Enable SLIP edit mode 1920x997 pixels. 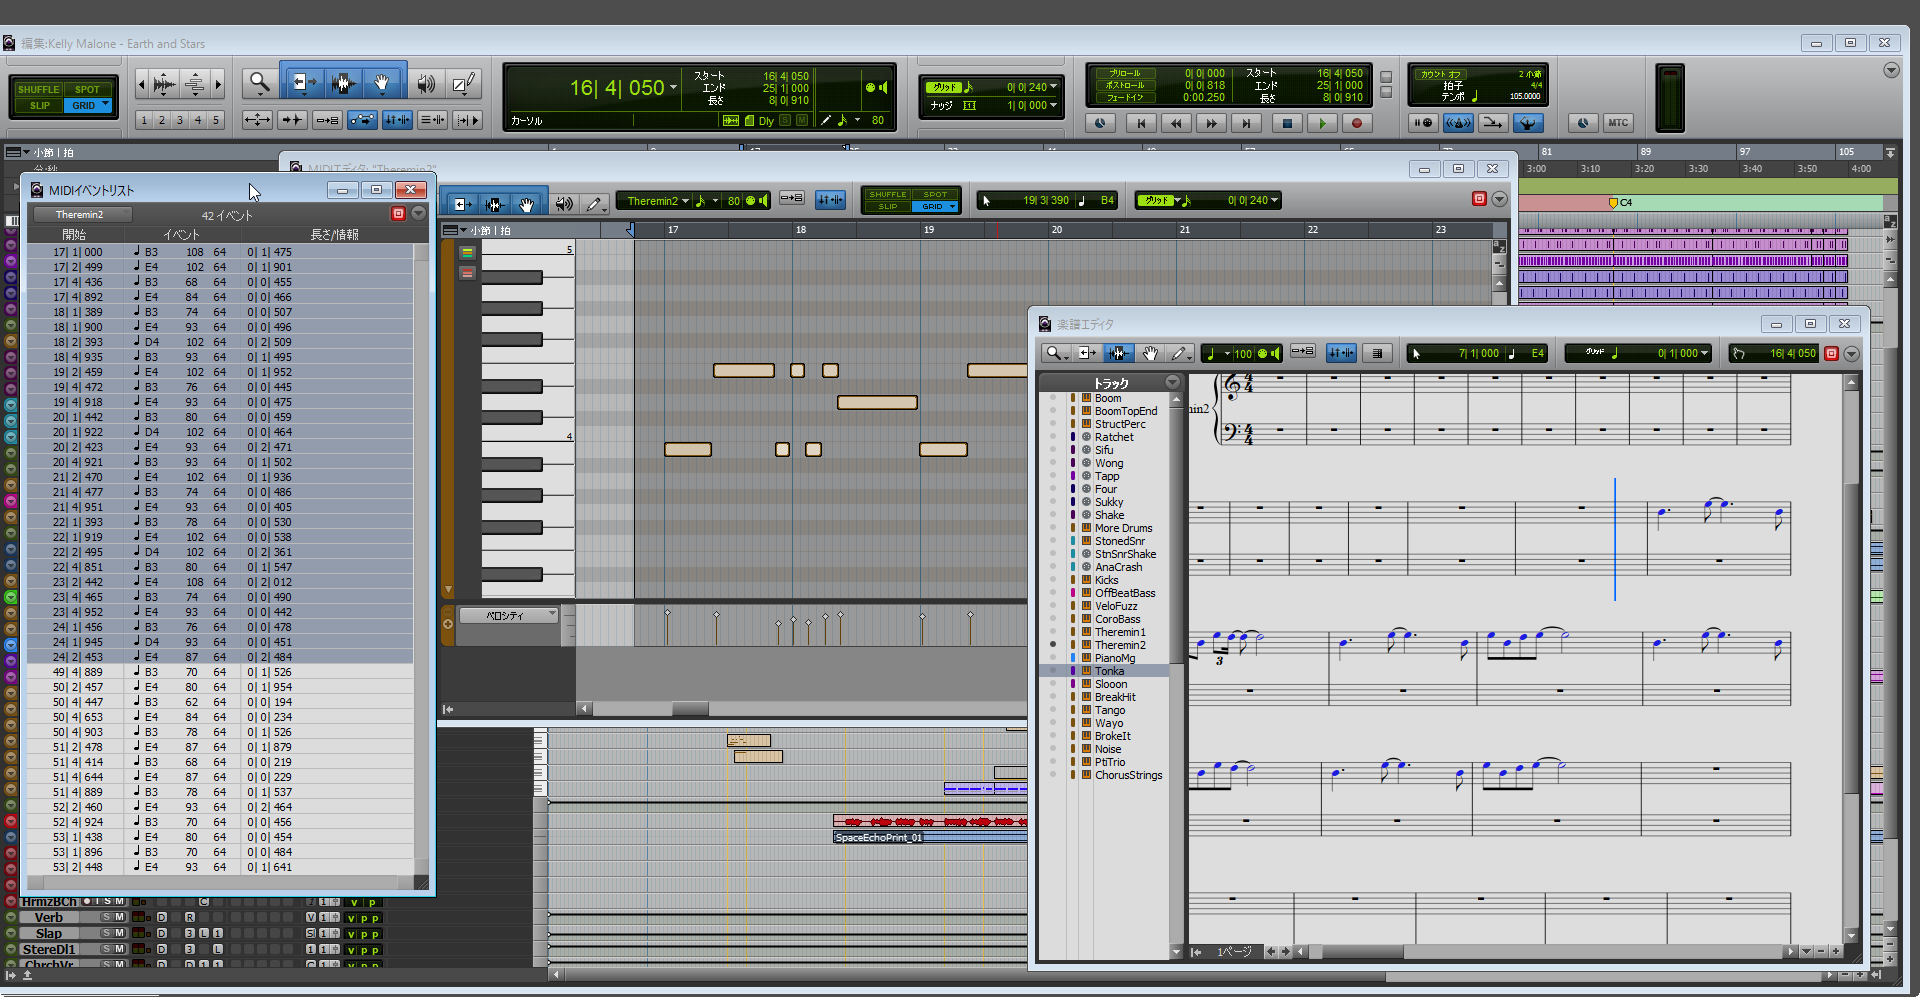(x=38, y=105)
